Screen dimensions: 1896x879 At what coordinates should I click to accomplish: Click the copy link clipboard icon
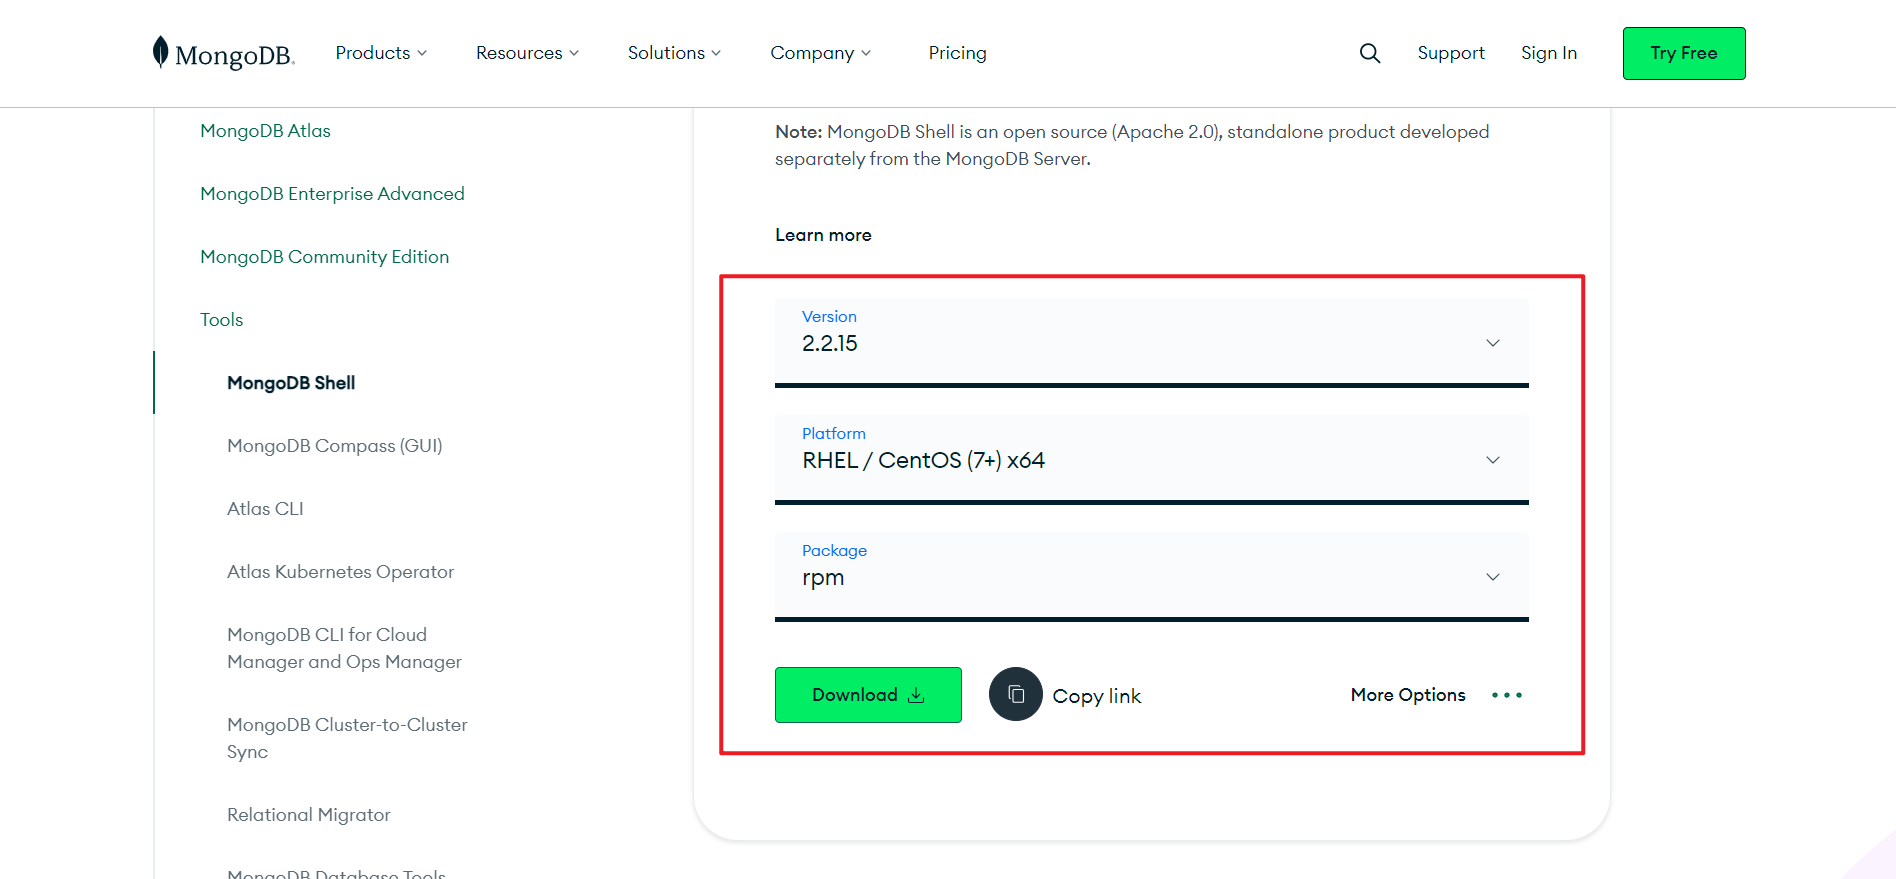pyautogui.click(x=1016, y=694)
